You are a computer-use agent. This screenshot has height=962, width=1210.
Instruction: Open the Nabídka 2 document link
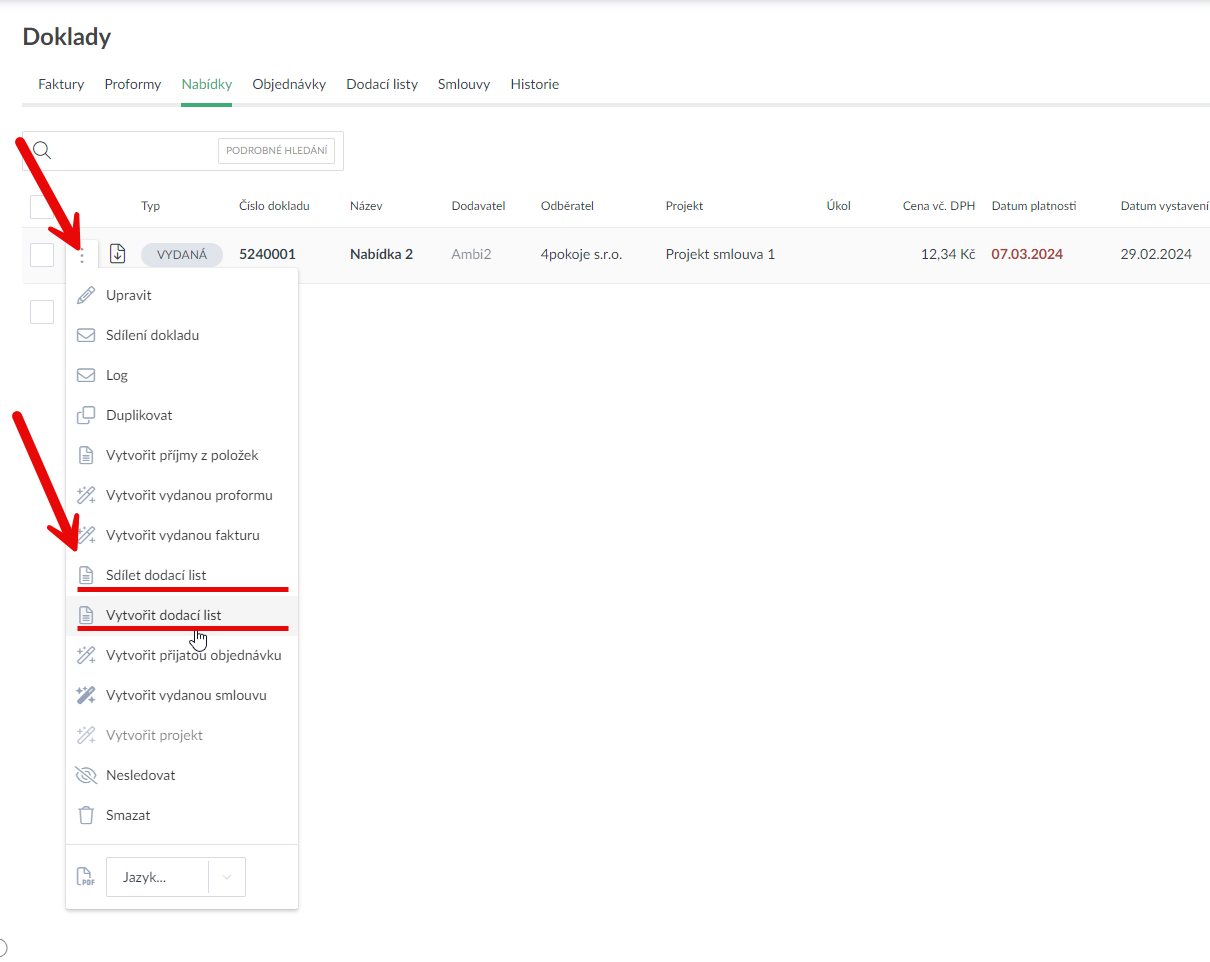[x=381, y=254]
